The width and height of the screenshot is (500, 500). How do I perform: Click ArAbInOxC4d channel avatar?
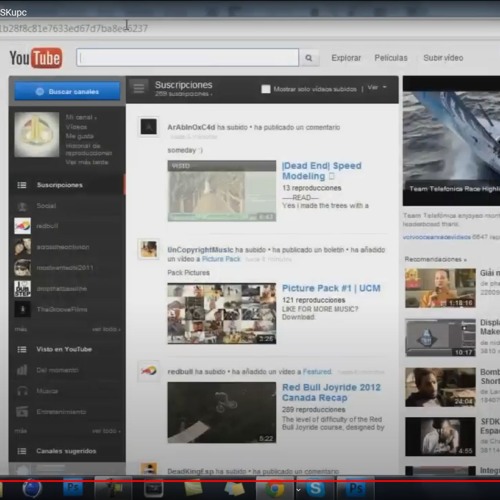tap(149, 127)
